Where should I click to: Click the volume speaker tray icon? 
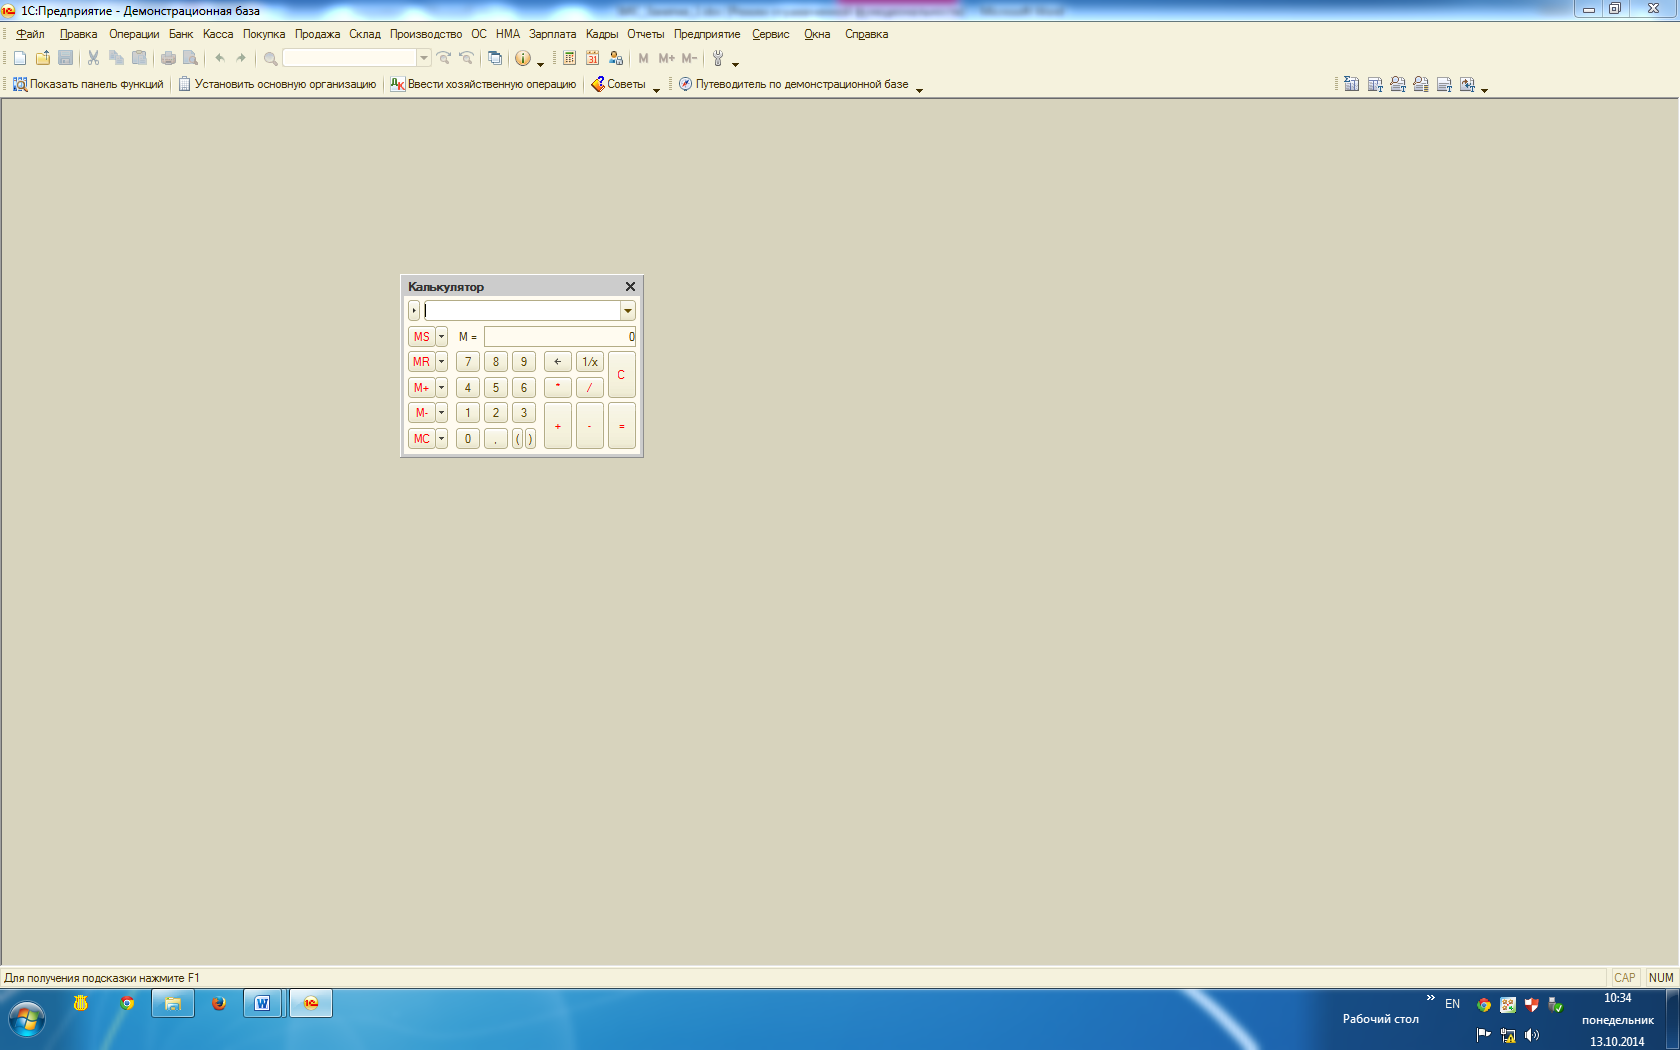[x=1532, y=1035]
